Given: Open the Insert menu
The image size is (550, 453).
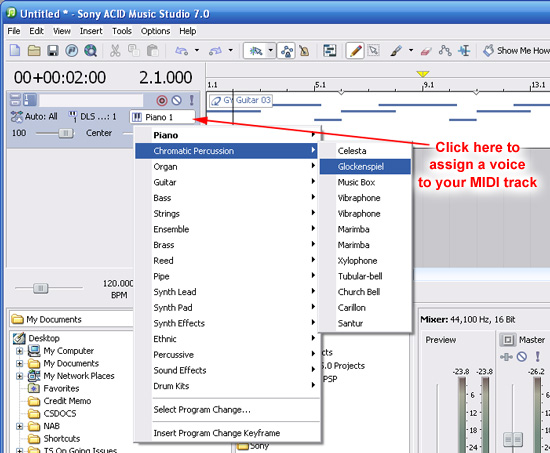Looking at the screenshot, I should pyautogui.click(x=91, y=31).
